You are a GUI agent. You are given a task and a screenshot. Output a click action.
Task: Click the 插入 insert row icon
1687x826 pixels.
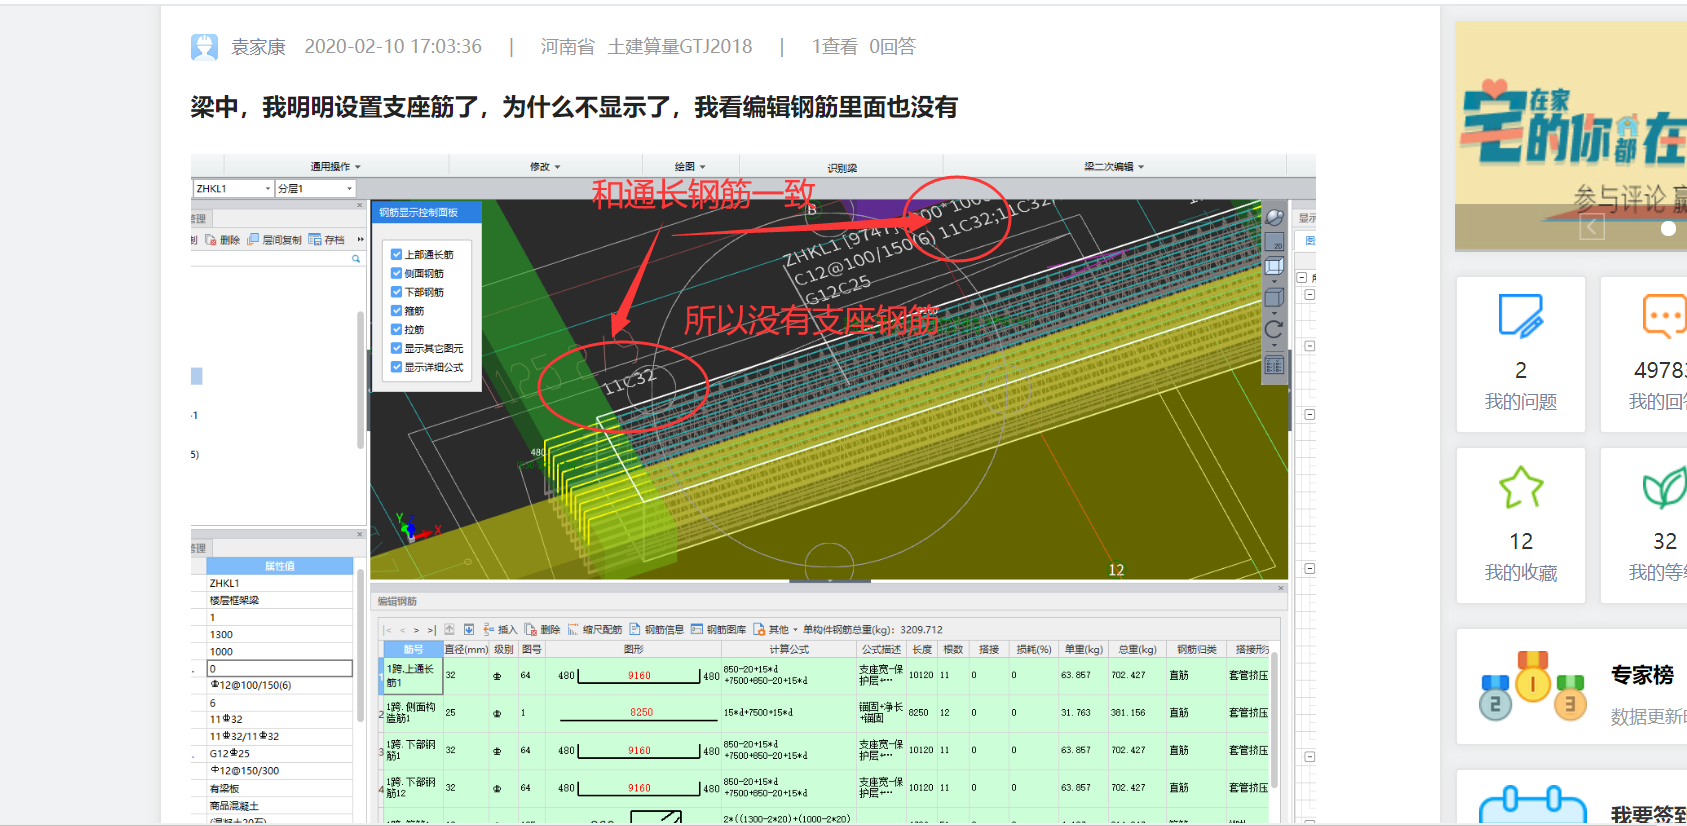489,629
